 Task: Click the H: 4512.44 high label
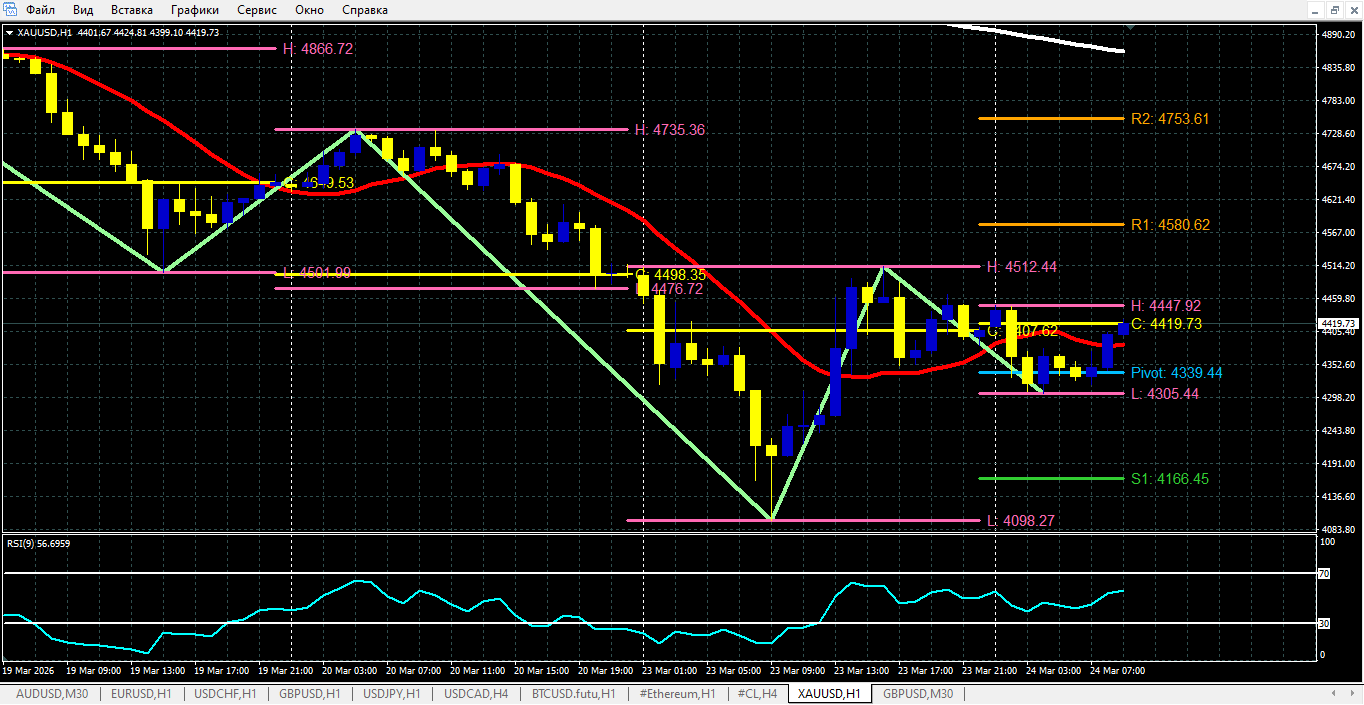point(1022,267)
